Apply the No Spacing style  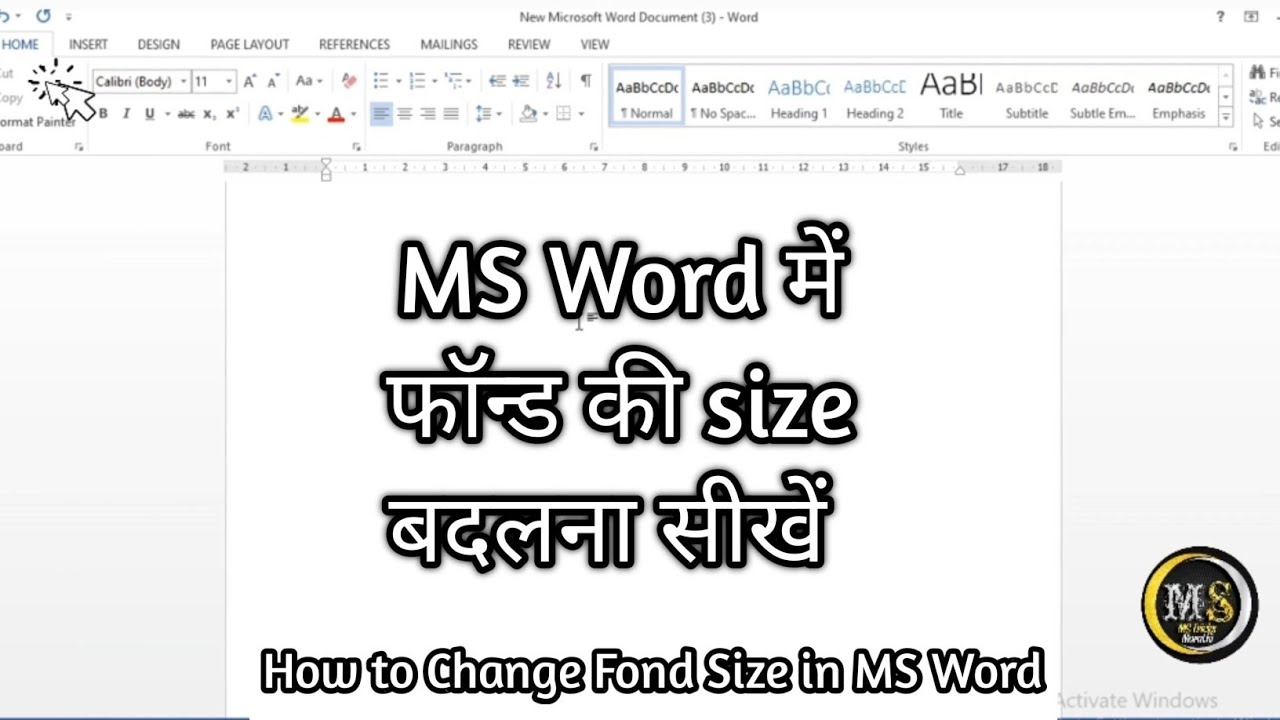[723, 98]
